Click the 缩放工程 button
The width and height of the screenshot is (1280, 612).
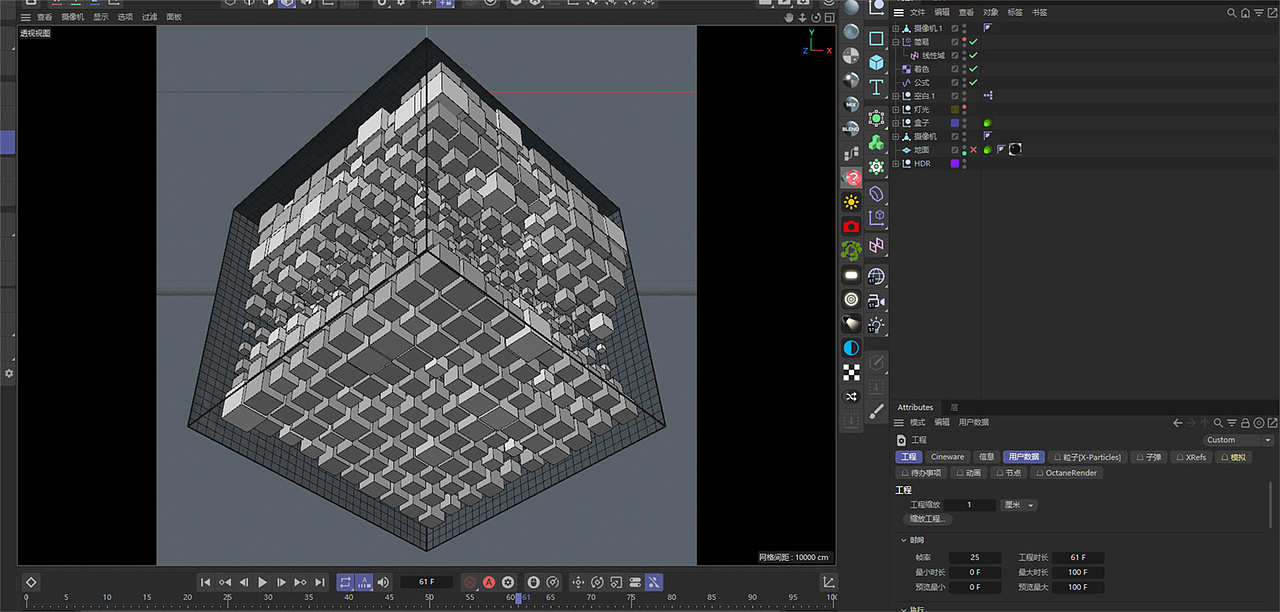pyautogui.click(x=927, y=519)
